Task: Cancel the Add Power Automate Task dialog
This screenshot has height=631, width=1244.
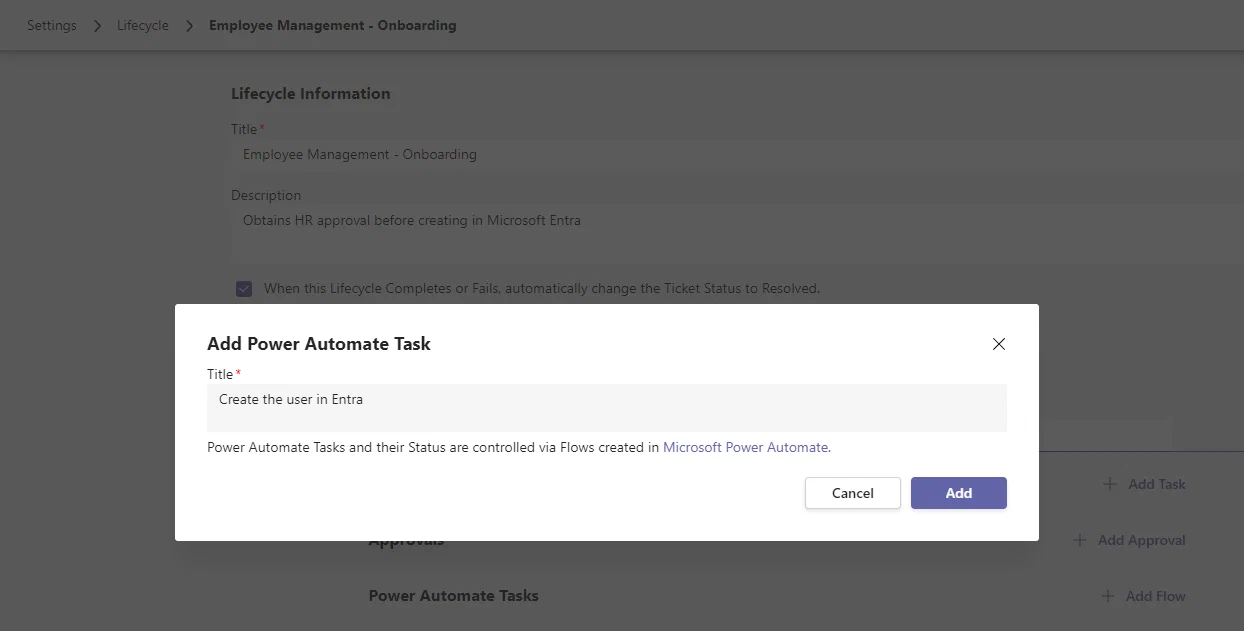Action: point(853,493)
